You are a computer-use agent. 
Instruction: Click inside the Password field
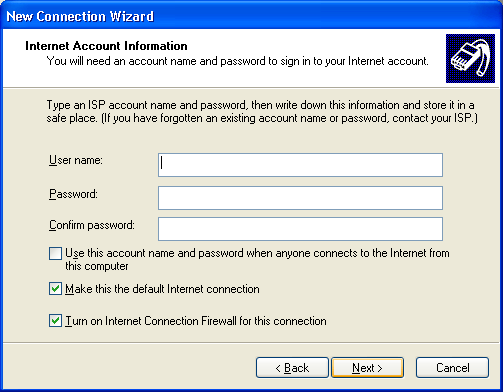pyautogui.click(x=300, y=198)
